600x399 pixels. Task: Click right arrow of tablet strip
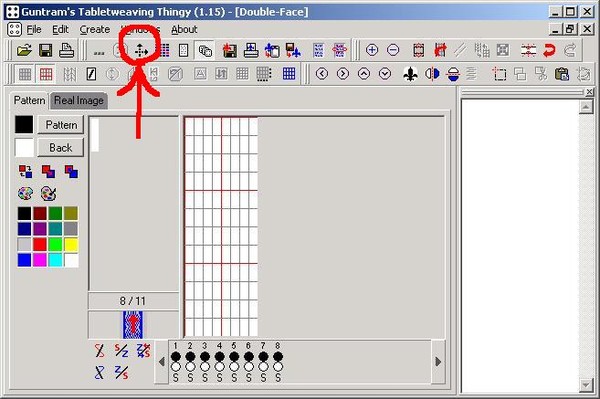click(x=438, y=362)
